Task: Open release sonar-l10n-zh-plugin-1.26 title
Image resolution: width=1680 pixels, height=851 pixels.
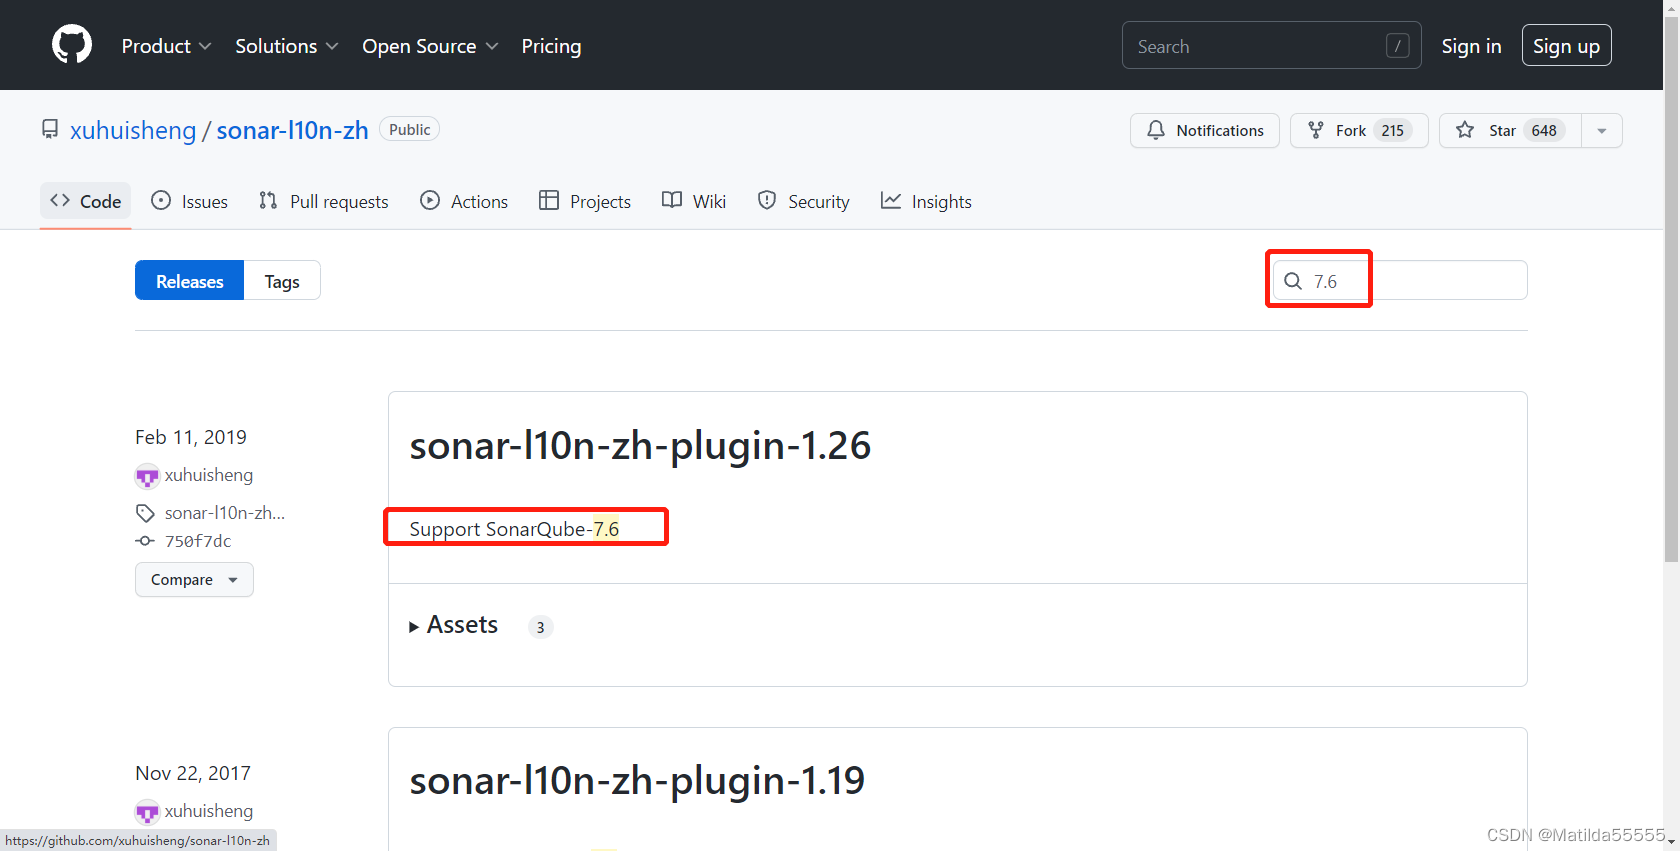Action: (x=640, y=445)
